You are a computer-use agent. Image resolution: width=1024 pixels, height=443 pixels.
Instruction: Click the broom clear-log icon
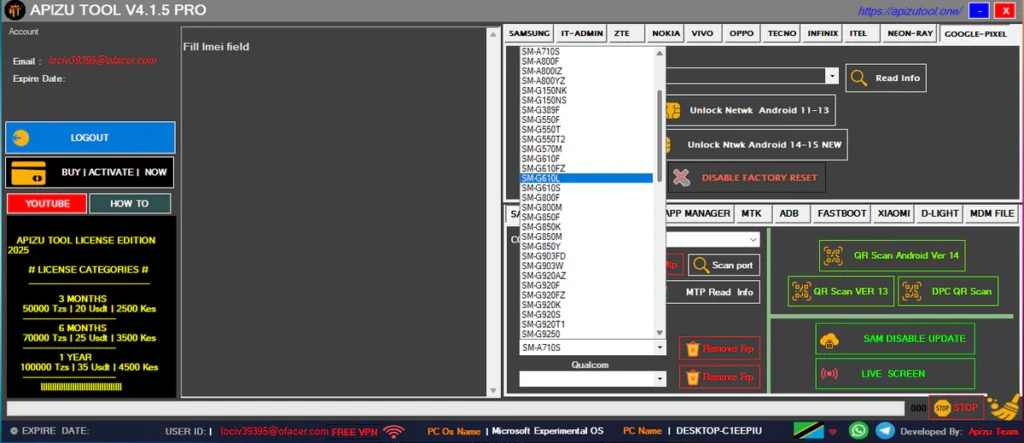pos(1005,406)
